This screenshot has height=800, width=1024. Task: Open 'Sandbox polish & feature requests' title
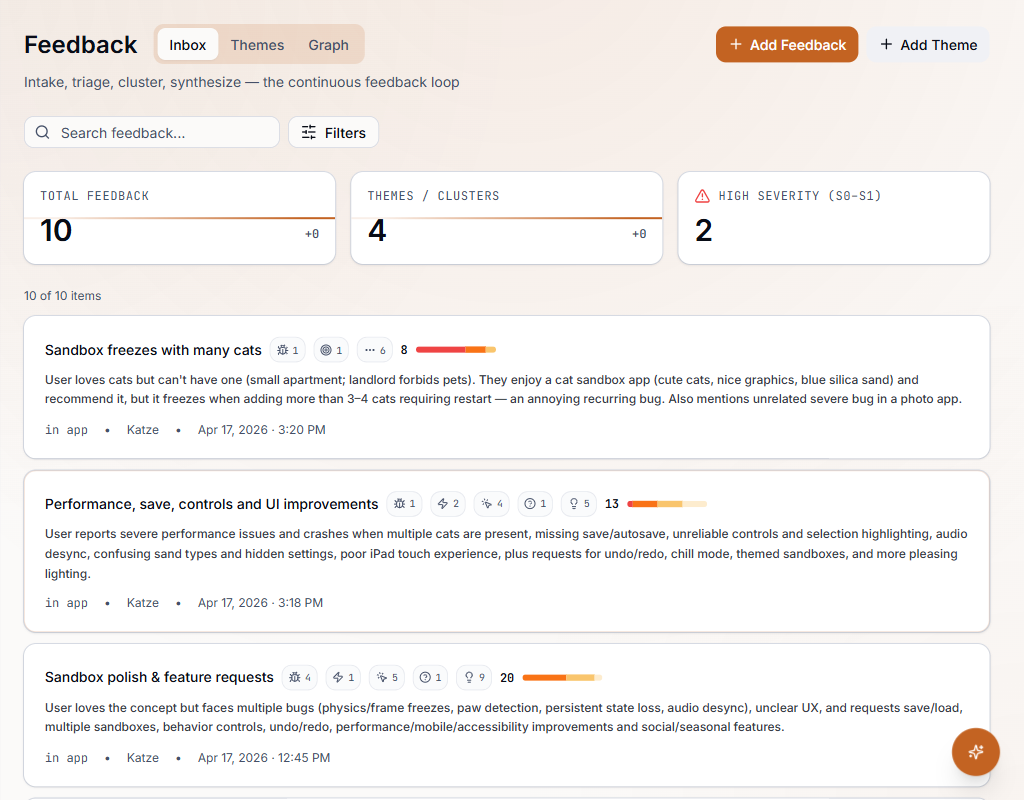tap(159, 677)
